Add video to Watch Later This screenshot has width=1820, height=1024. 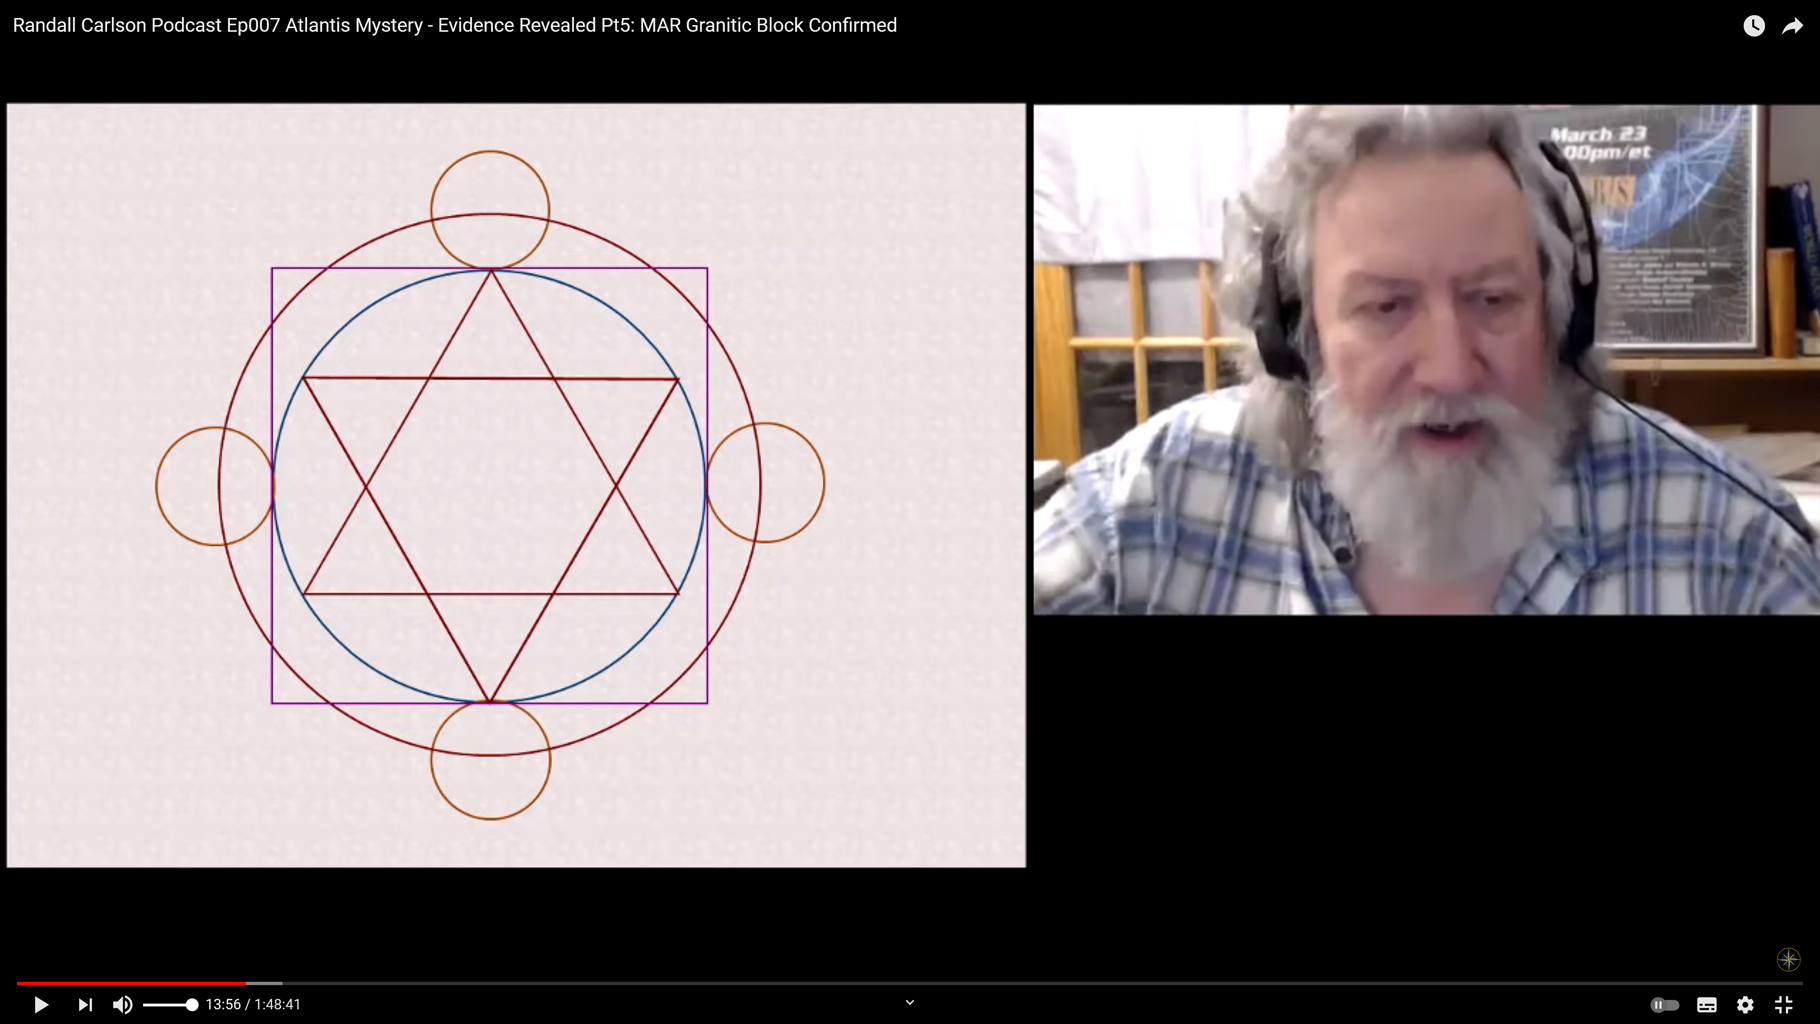tap(1754, 26)
